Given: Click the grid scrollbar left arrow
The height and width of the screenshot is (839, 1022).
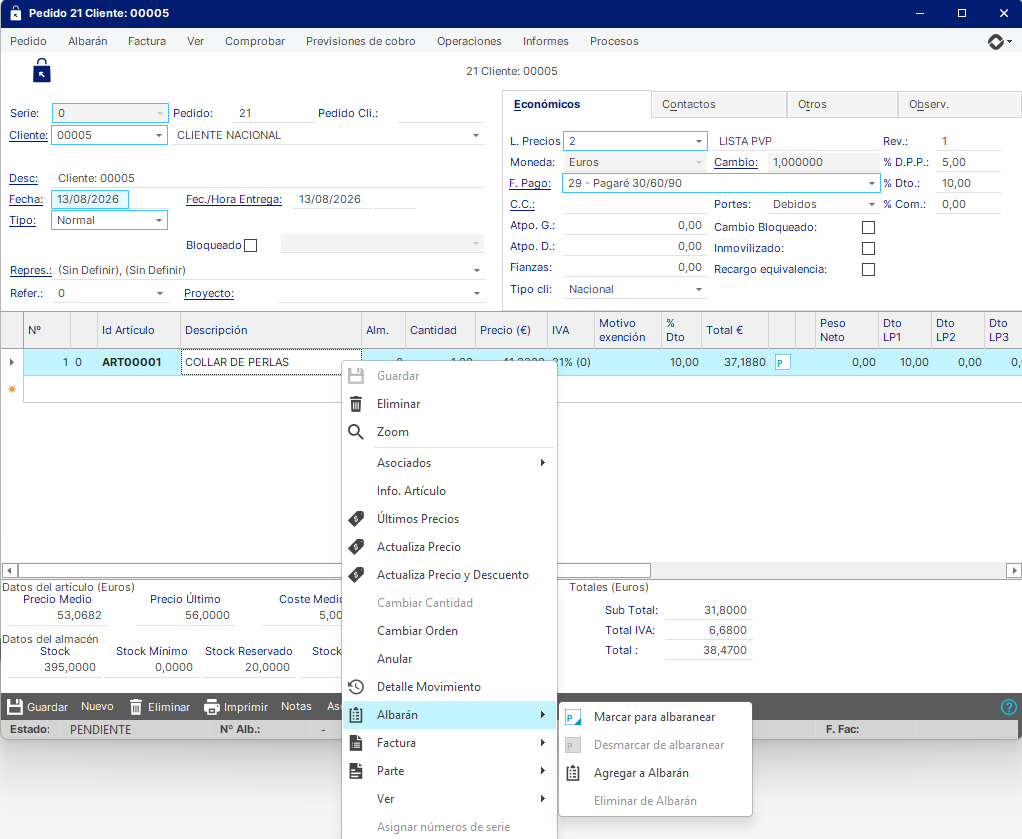Looking at the screenshot, I should (x=9, y=570).
